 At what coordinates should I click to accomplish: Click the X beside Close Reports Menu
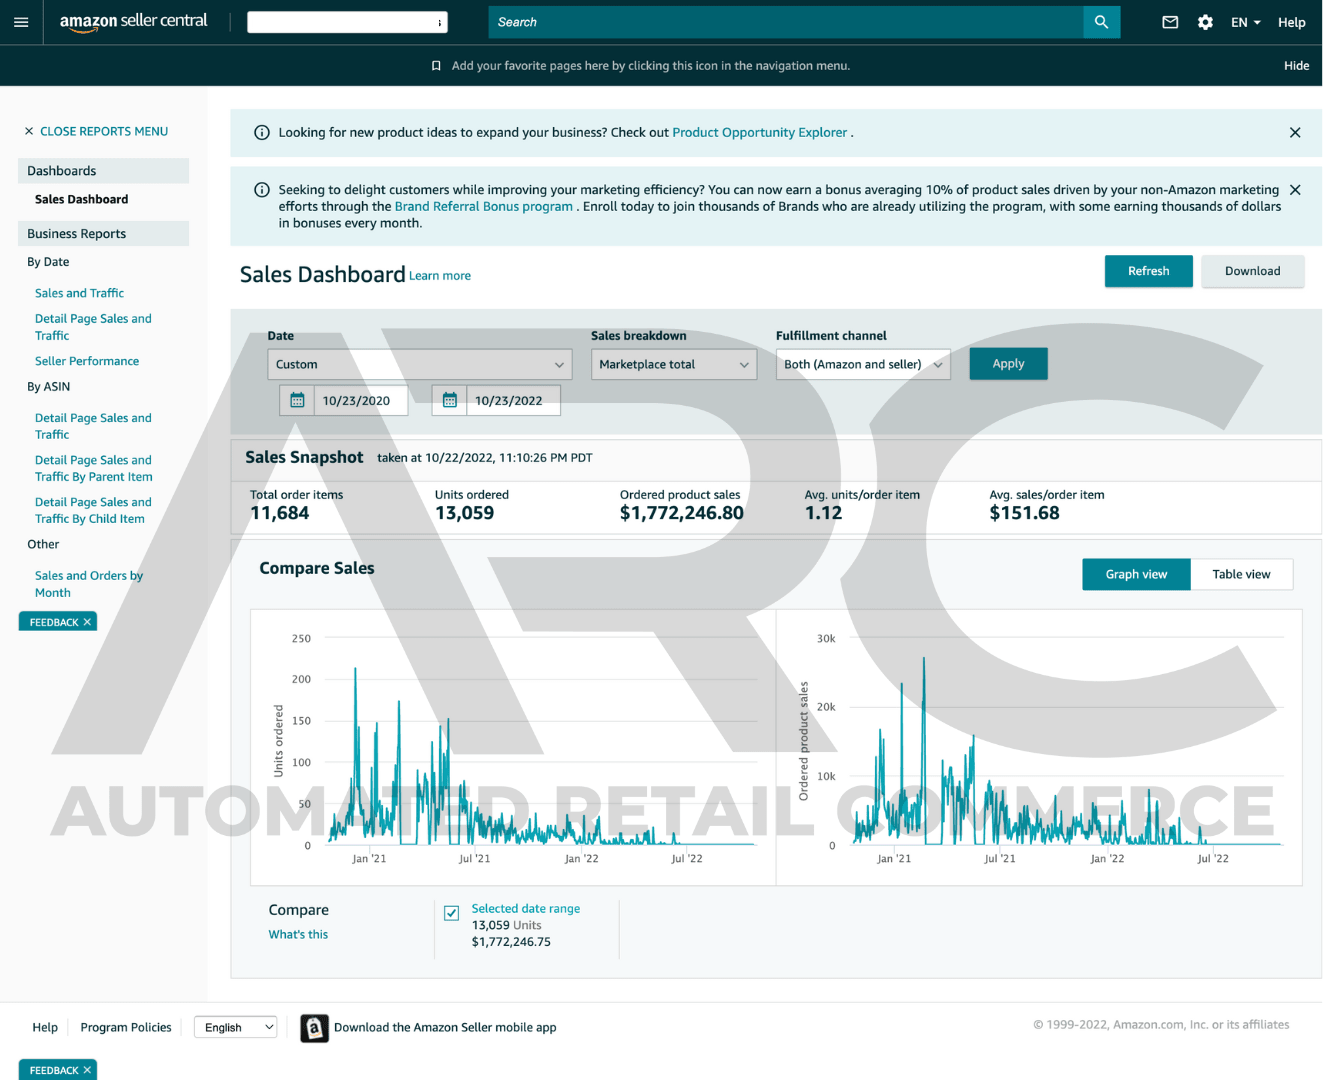point(29,131)
